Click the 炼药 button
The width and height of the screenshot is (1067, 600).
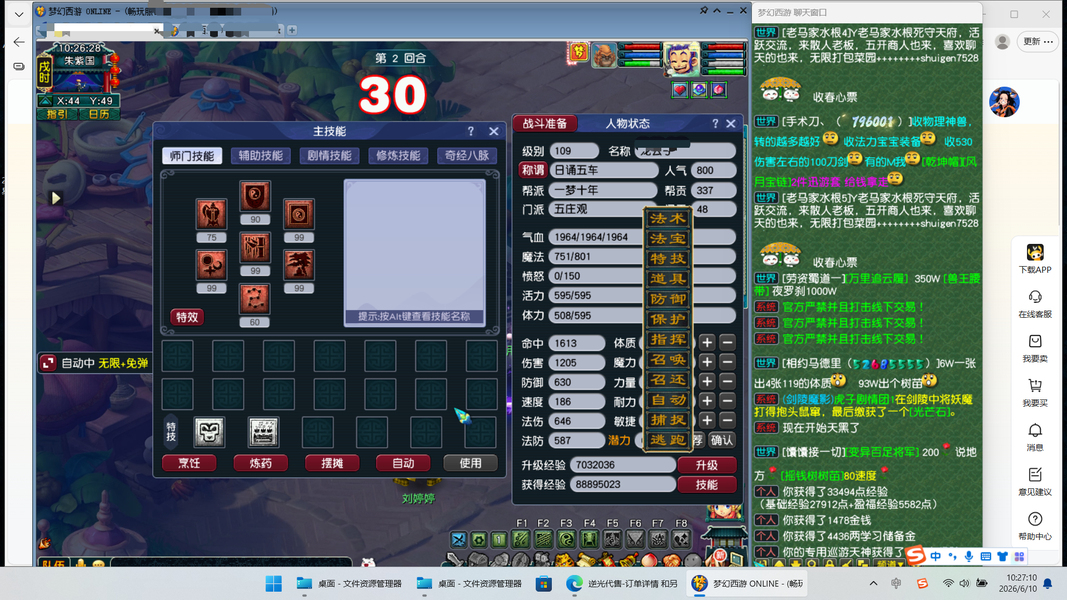click(x=261, y=463)
